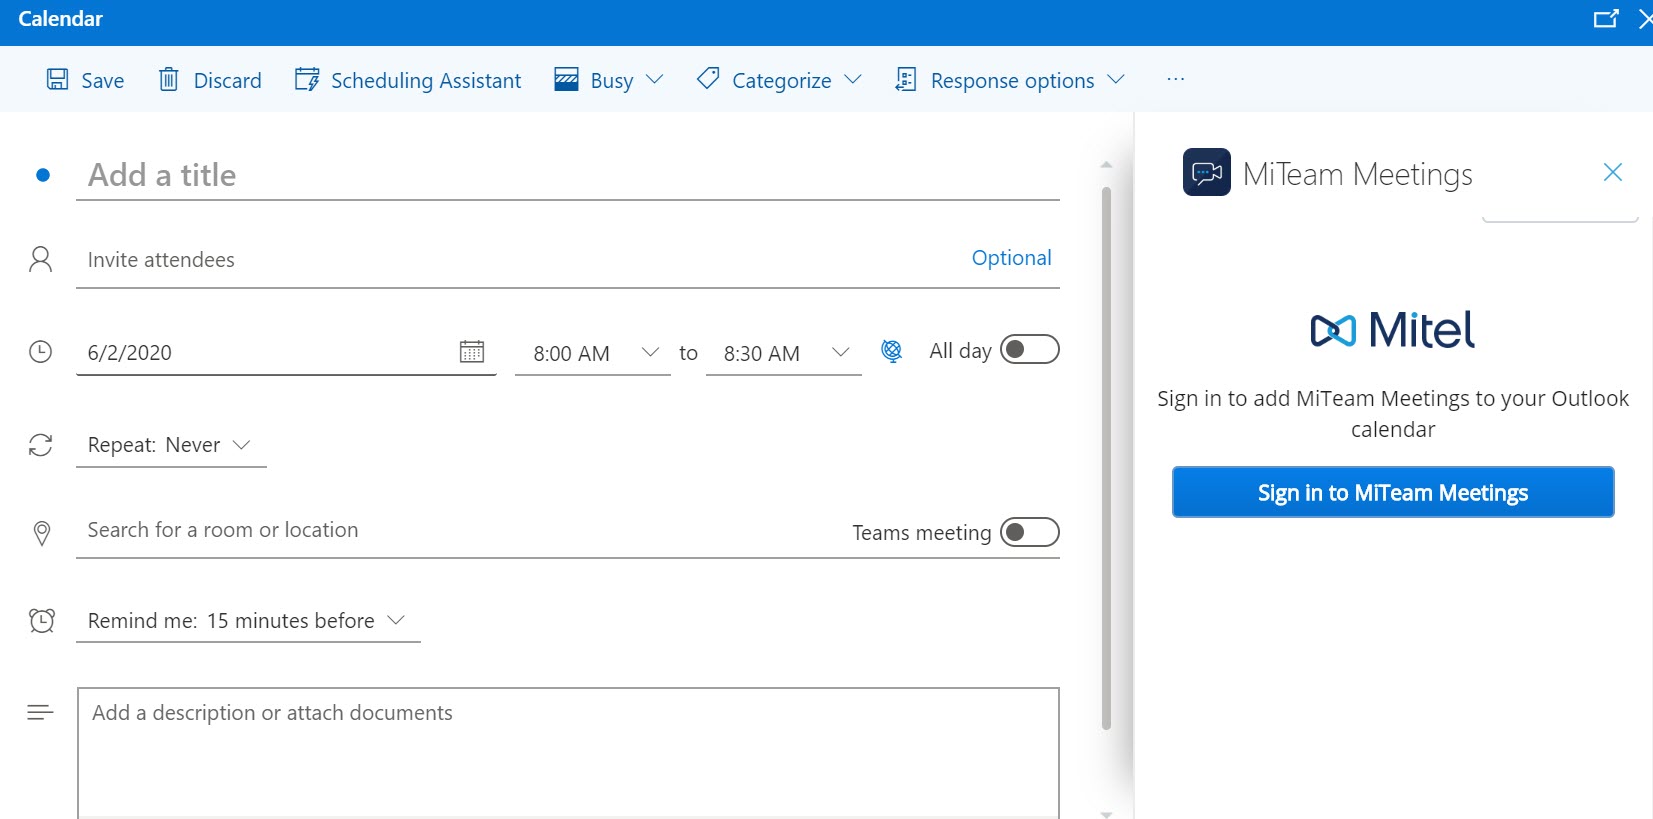Open the Repeat: Never dropdown
The height and width of the screenshot is (819, 1653).
pos(170,445)
